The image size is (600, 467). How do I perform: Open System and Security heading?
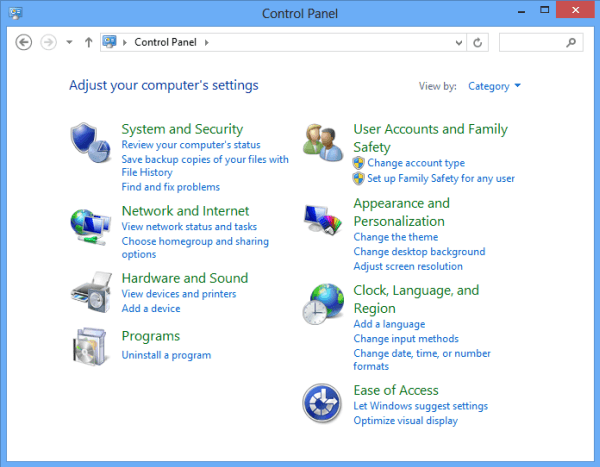[x=182, y=129]
